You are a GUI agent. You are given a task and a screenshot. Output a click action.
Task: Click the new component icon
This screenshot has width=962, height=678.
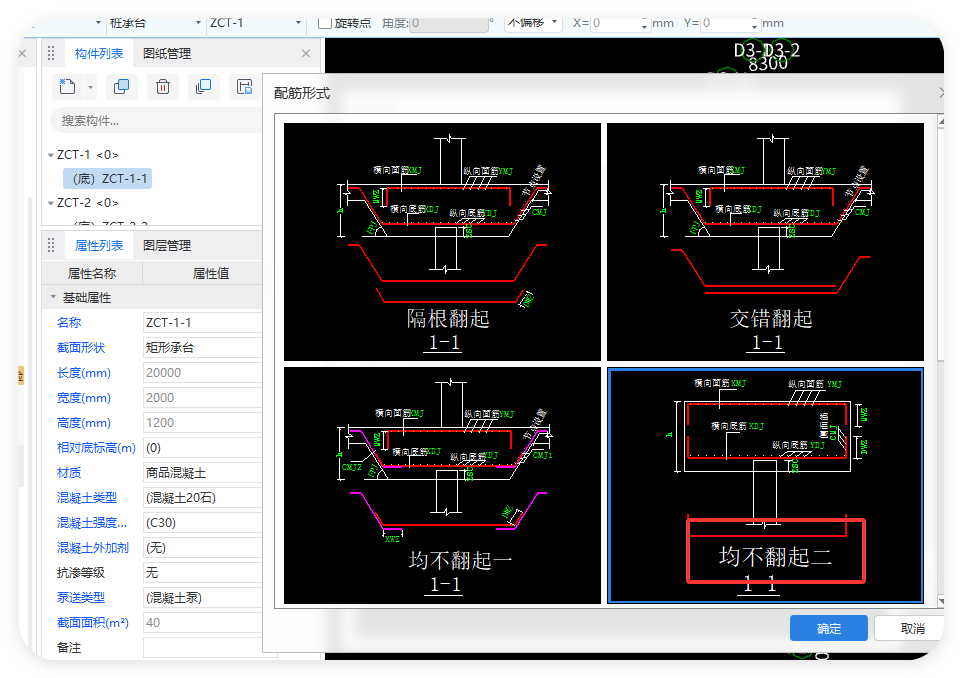67,87
